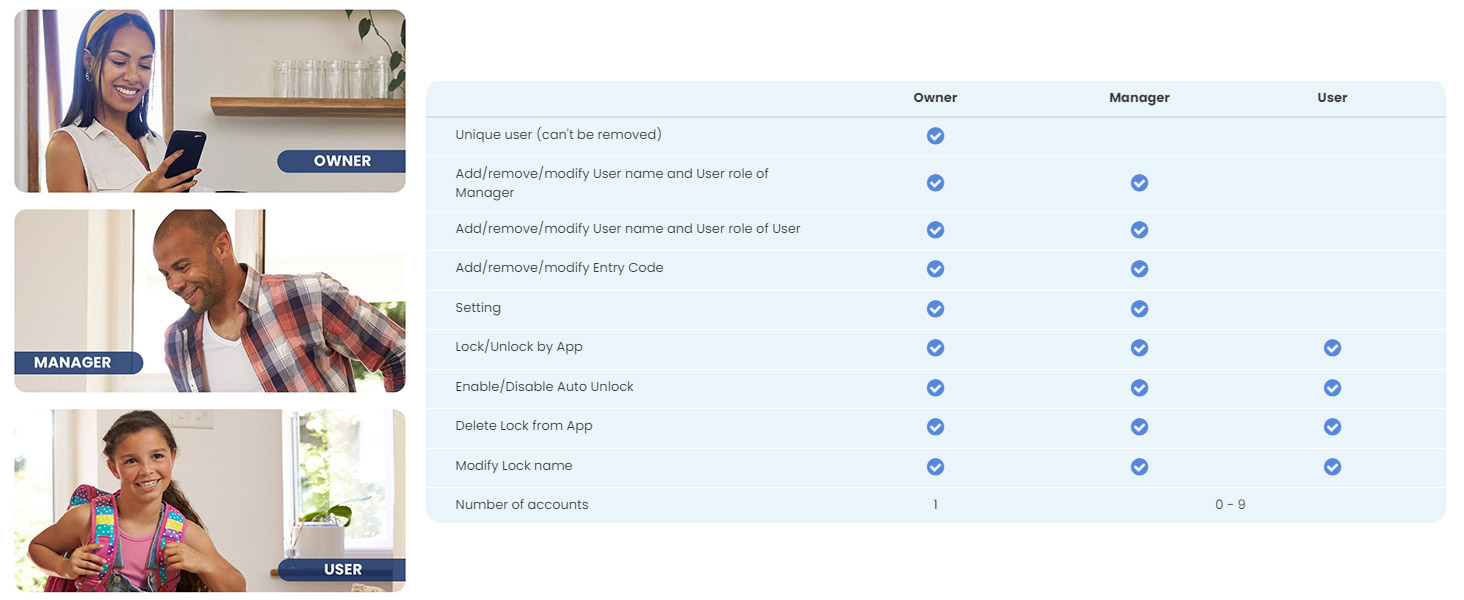The image size is (1464, 600).
Task: Click the Manager column header
Action: coord(1139,98)
